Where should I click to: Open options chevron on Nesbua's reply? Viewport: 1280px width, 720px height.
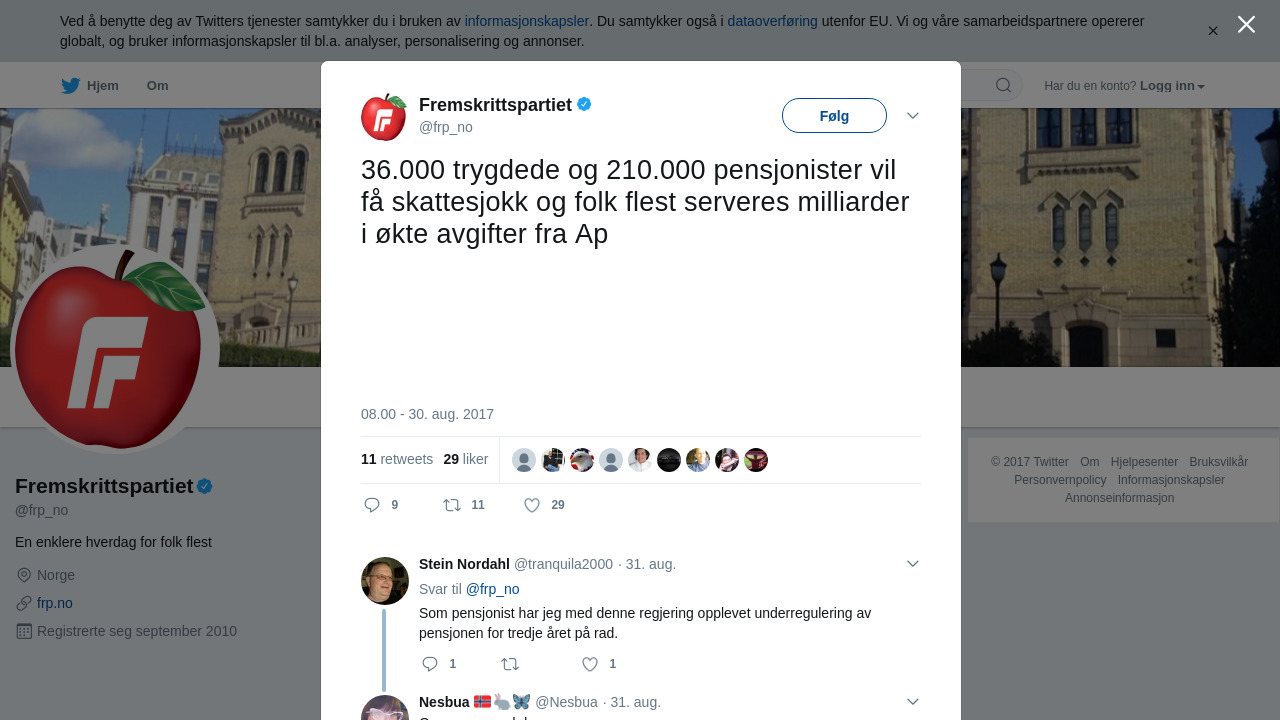point(913,702)
